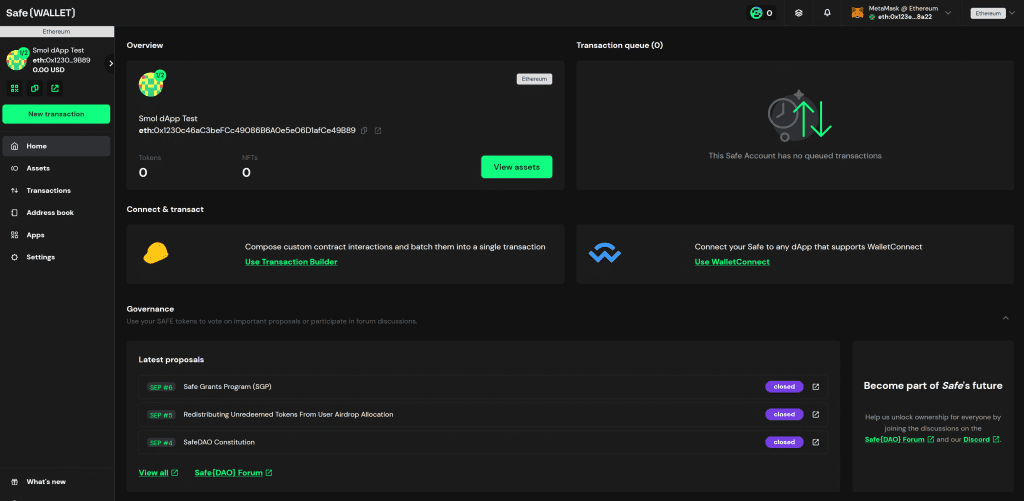Open Address book in sidebar
Image resolution: width=1024 pixels, height=501 pixels.
[56, 213]
